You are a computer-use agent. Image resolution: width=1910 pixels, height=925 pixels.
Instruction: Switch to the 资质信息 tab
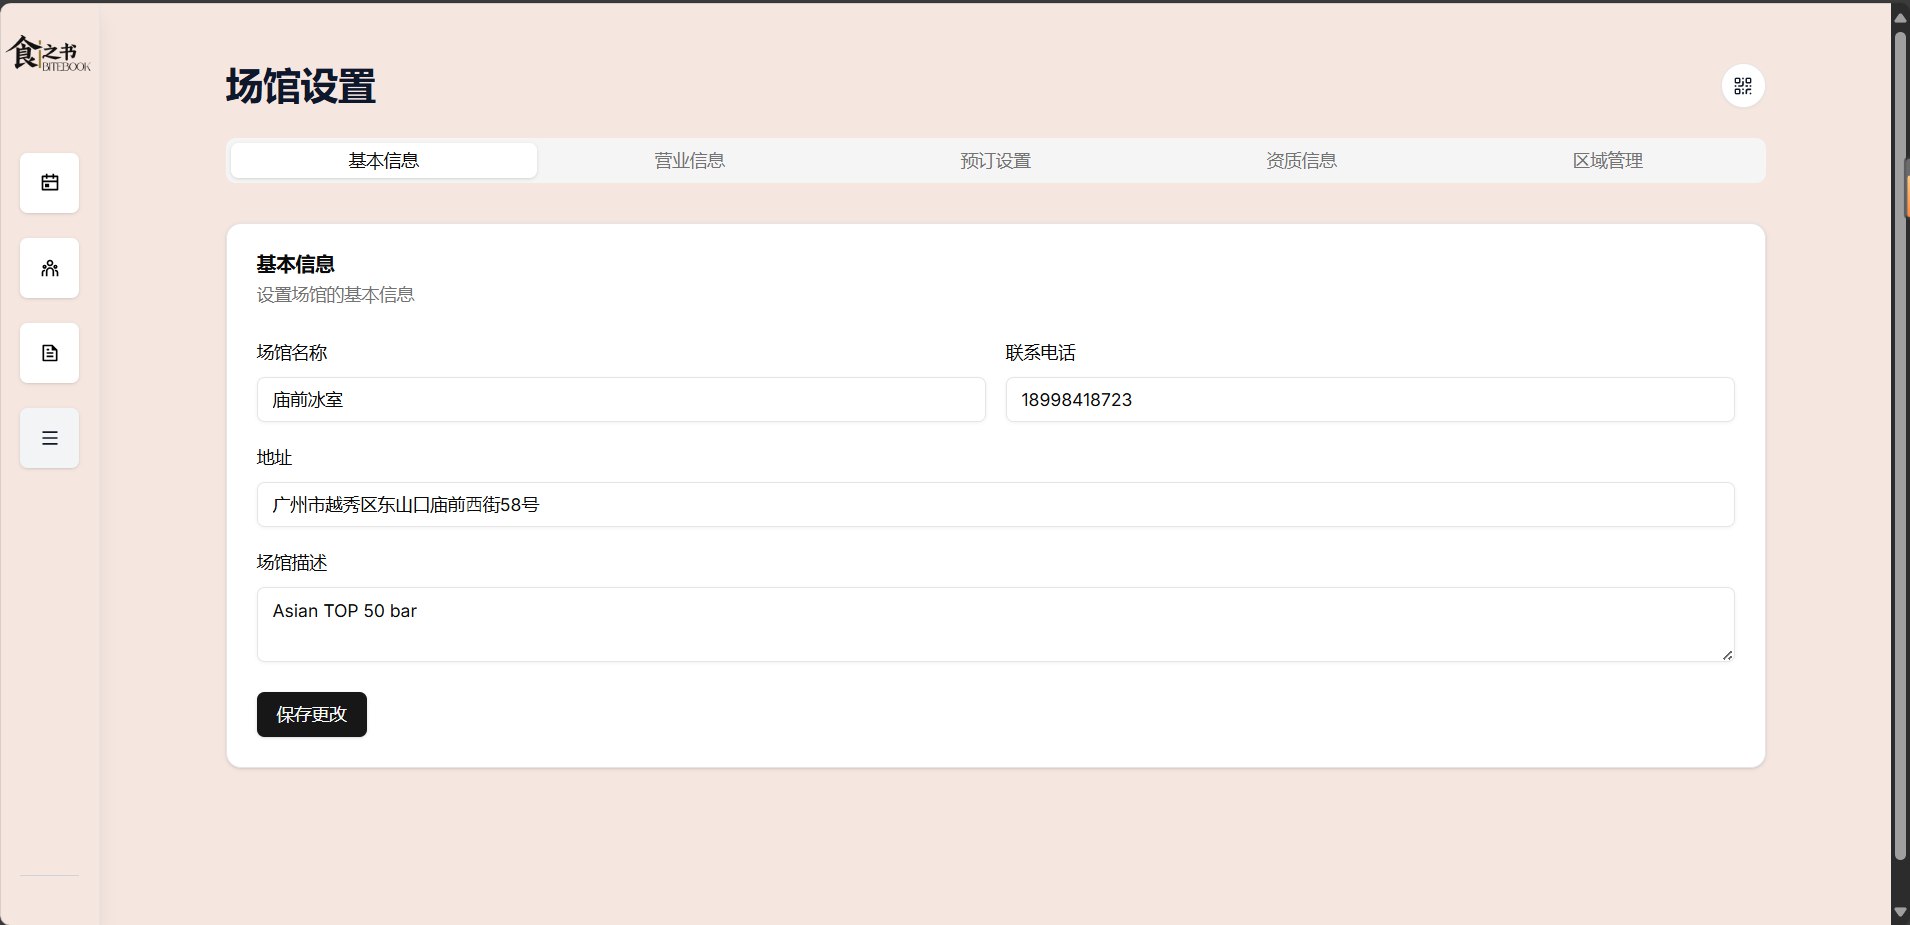pos(1300,160)
